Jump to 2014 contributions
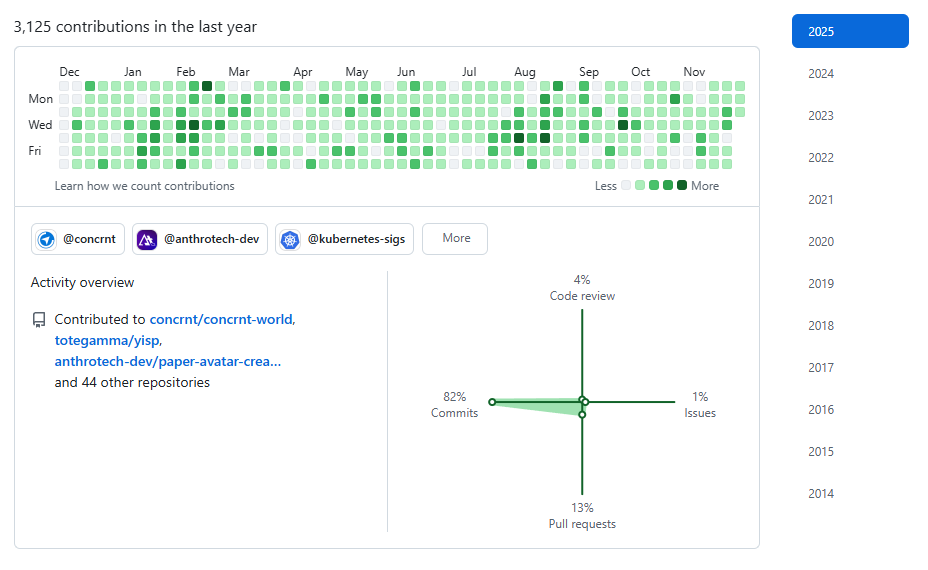This screenshot has width=928, height=570. [821, 494]
